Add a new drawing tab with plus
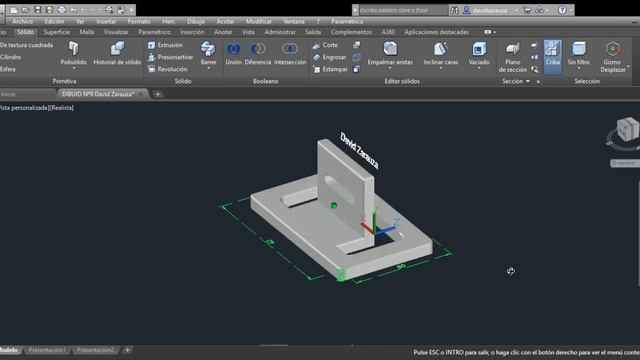Viewport: 640px width, 360px height. tap(158, 94)
